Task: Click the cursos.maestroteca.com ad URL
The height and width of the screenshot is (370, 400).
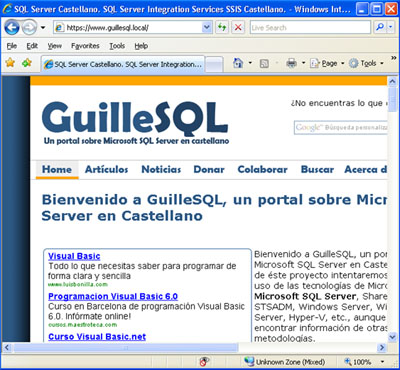Action: [83, 325]
